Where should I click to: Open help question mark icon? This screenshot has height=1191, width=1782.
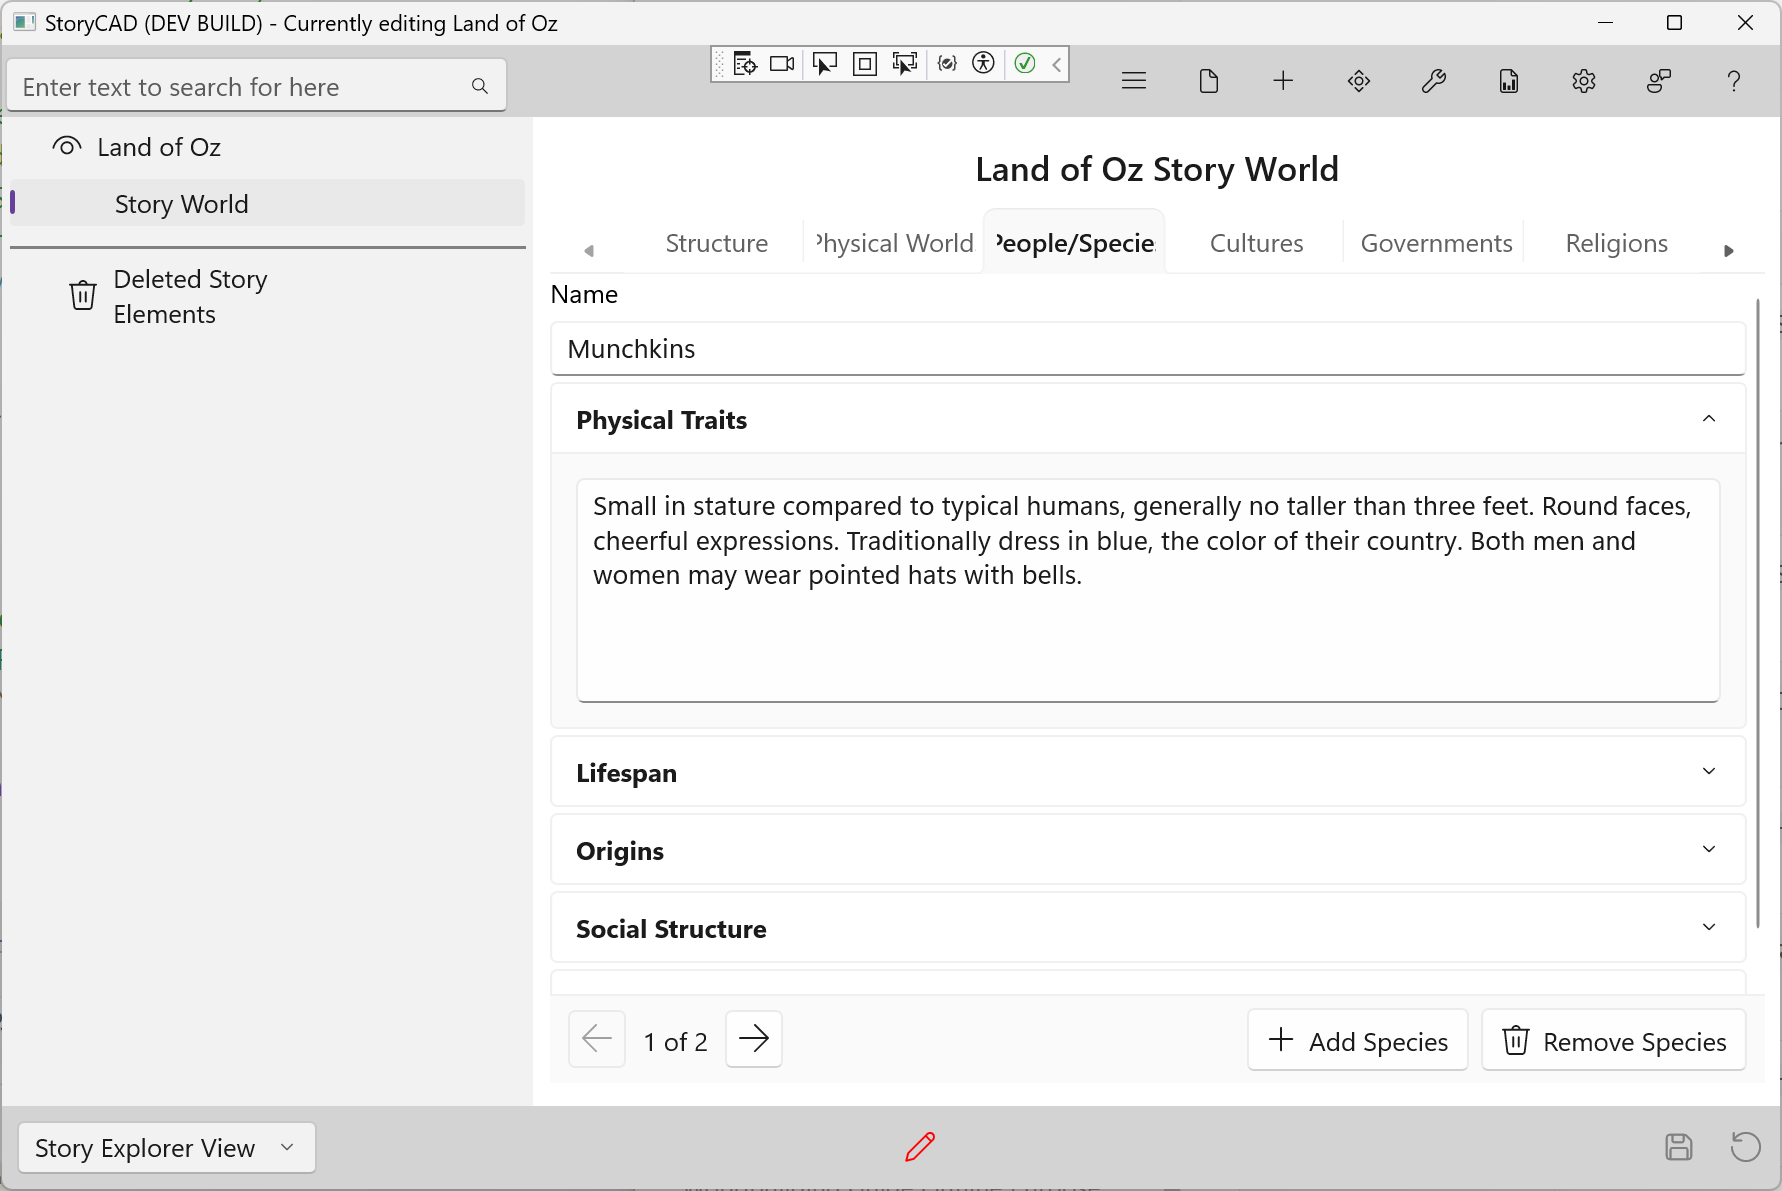click(x=1733, y=81)
